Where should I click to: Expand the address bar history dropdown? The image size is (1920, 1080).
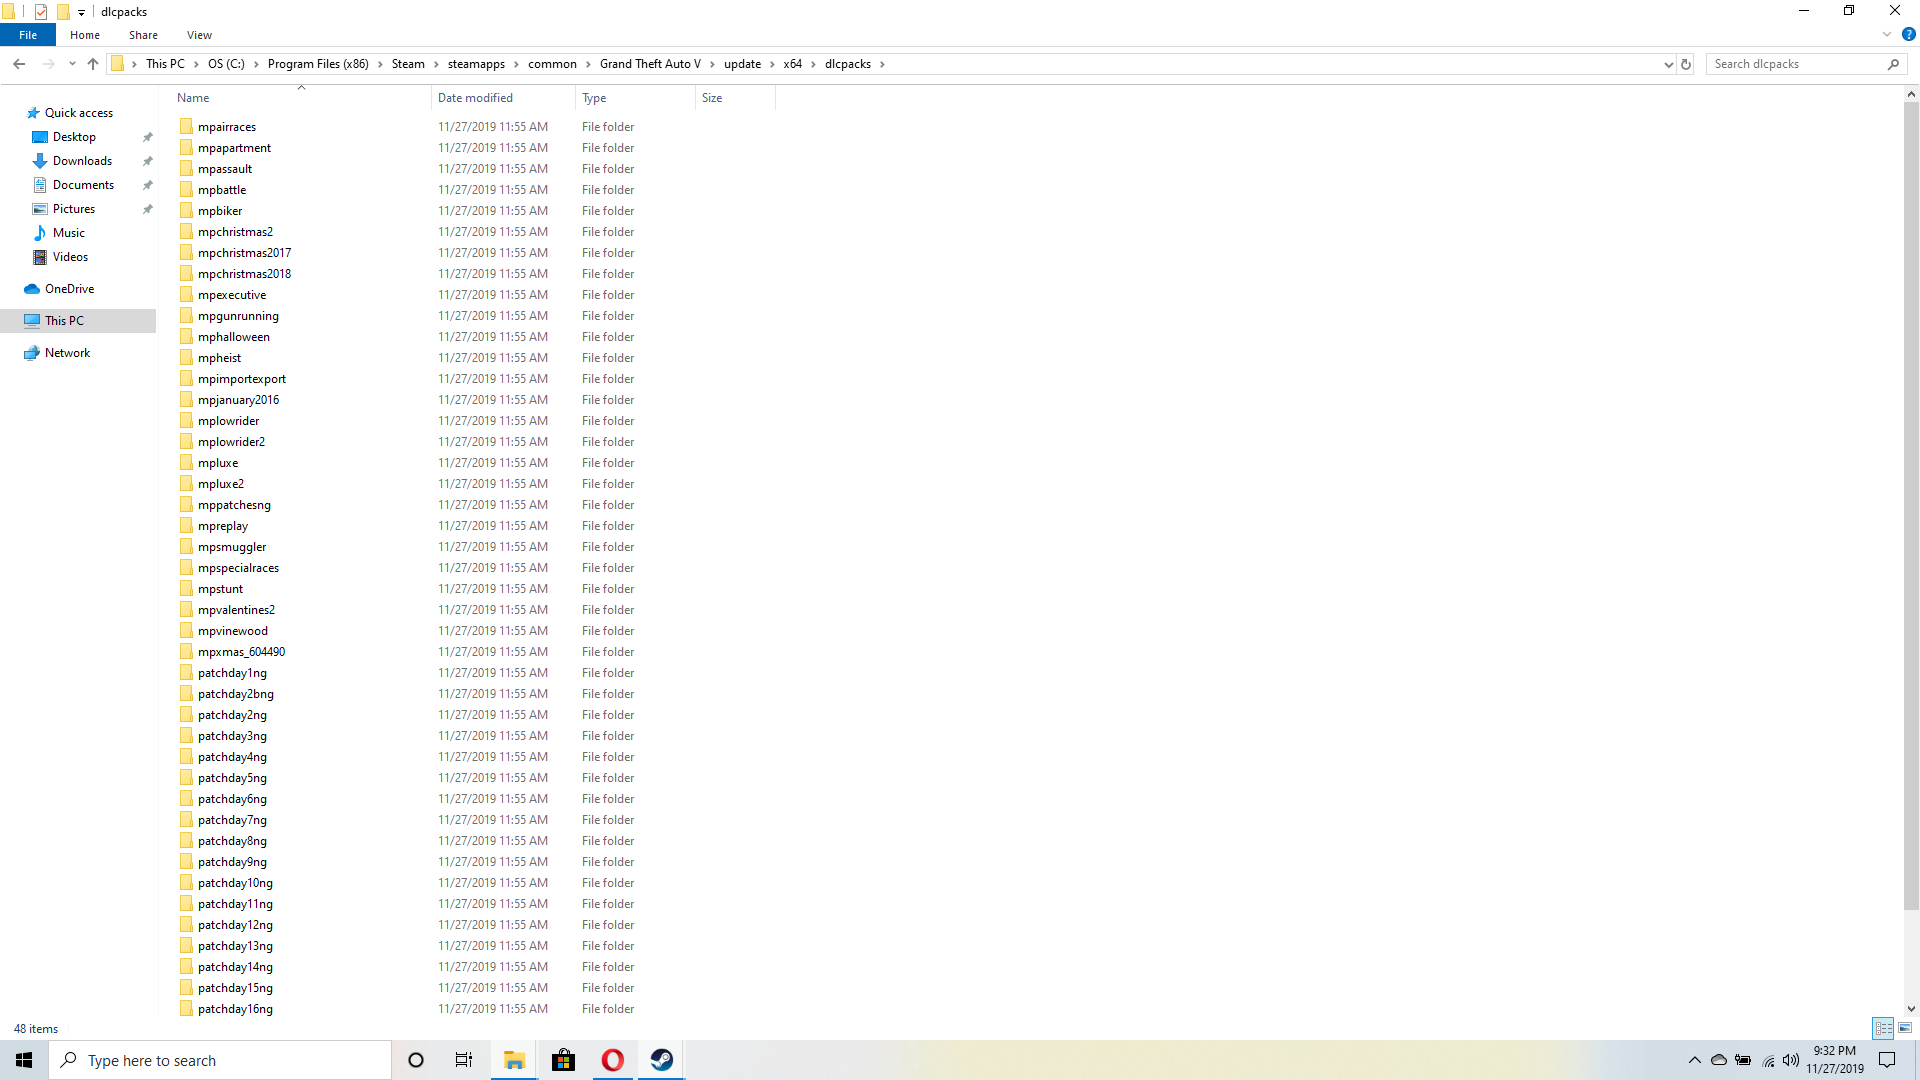(x=1668, y=64)
